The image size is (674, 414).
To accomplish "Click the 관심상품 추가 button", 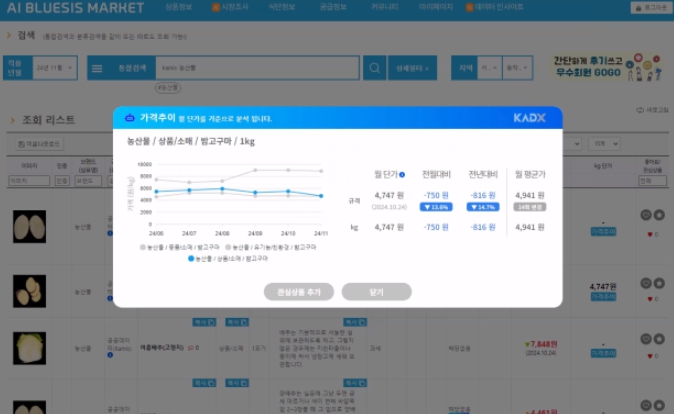I will coord(298,292).
